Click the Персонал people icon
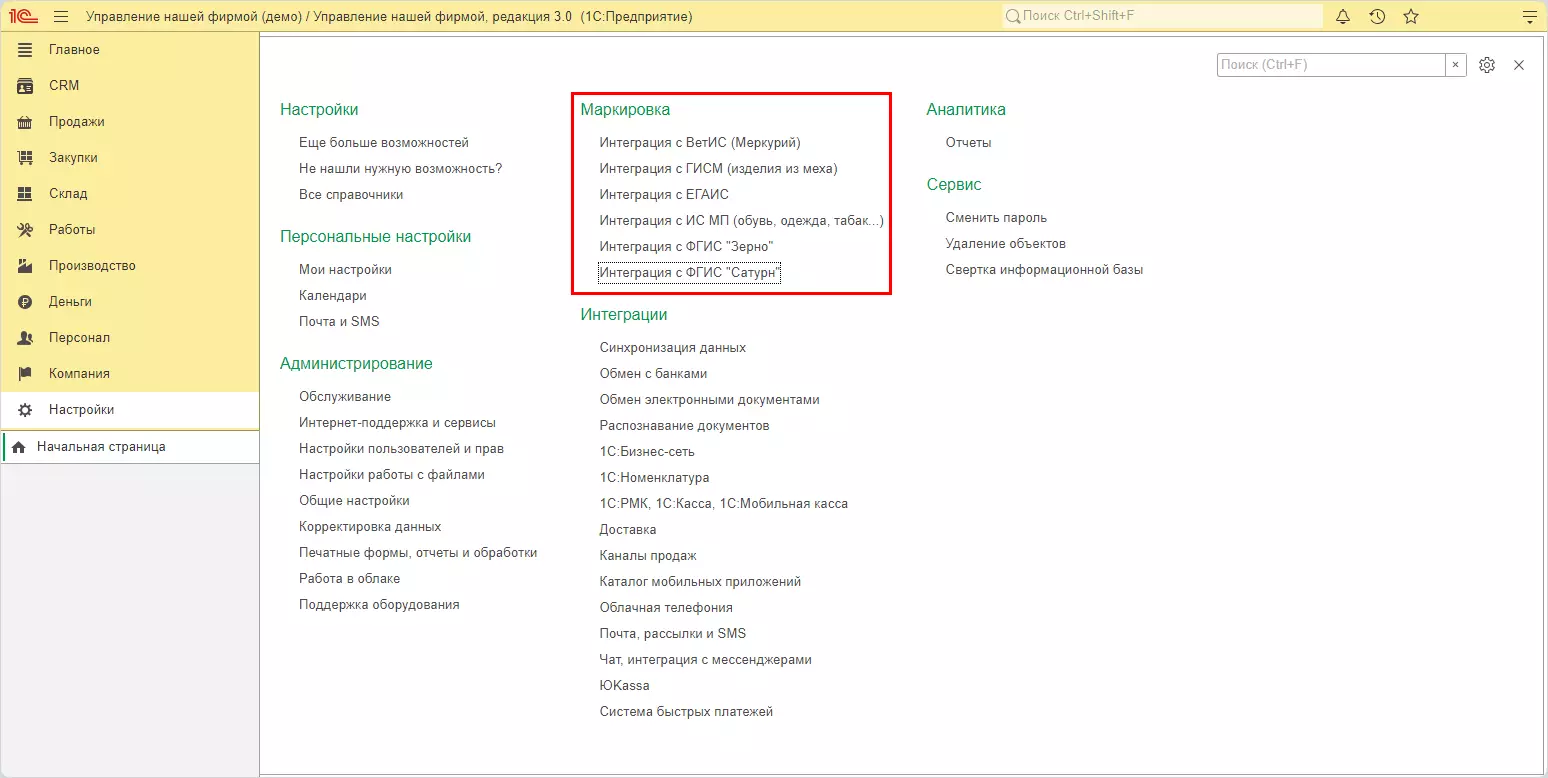Viewport: 1548px width, 778px height. point(26,338)
